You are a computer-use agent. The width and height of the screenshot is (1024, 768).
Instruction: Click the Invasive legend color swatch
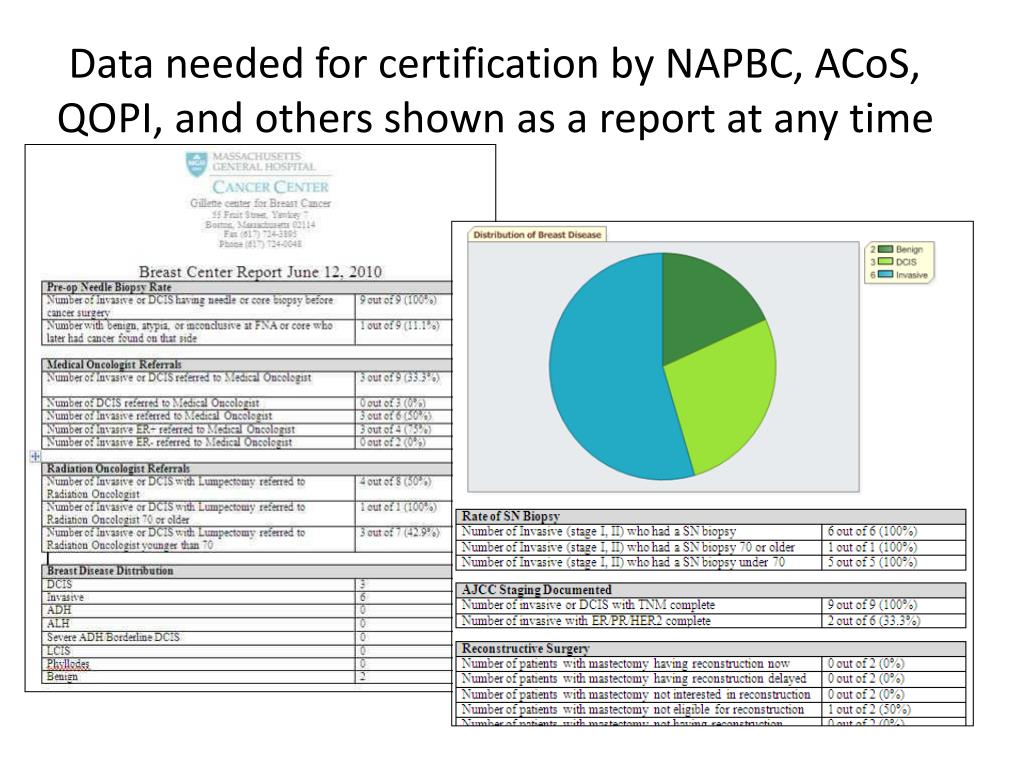point(886,274)
